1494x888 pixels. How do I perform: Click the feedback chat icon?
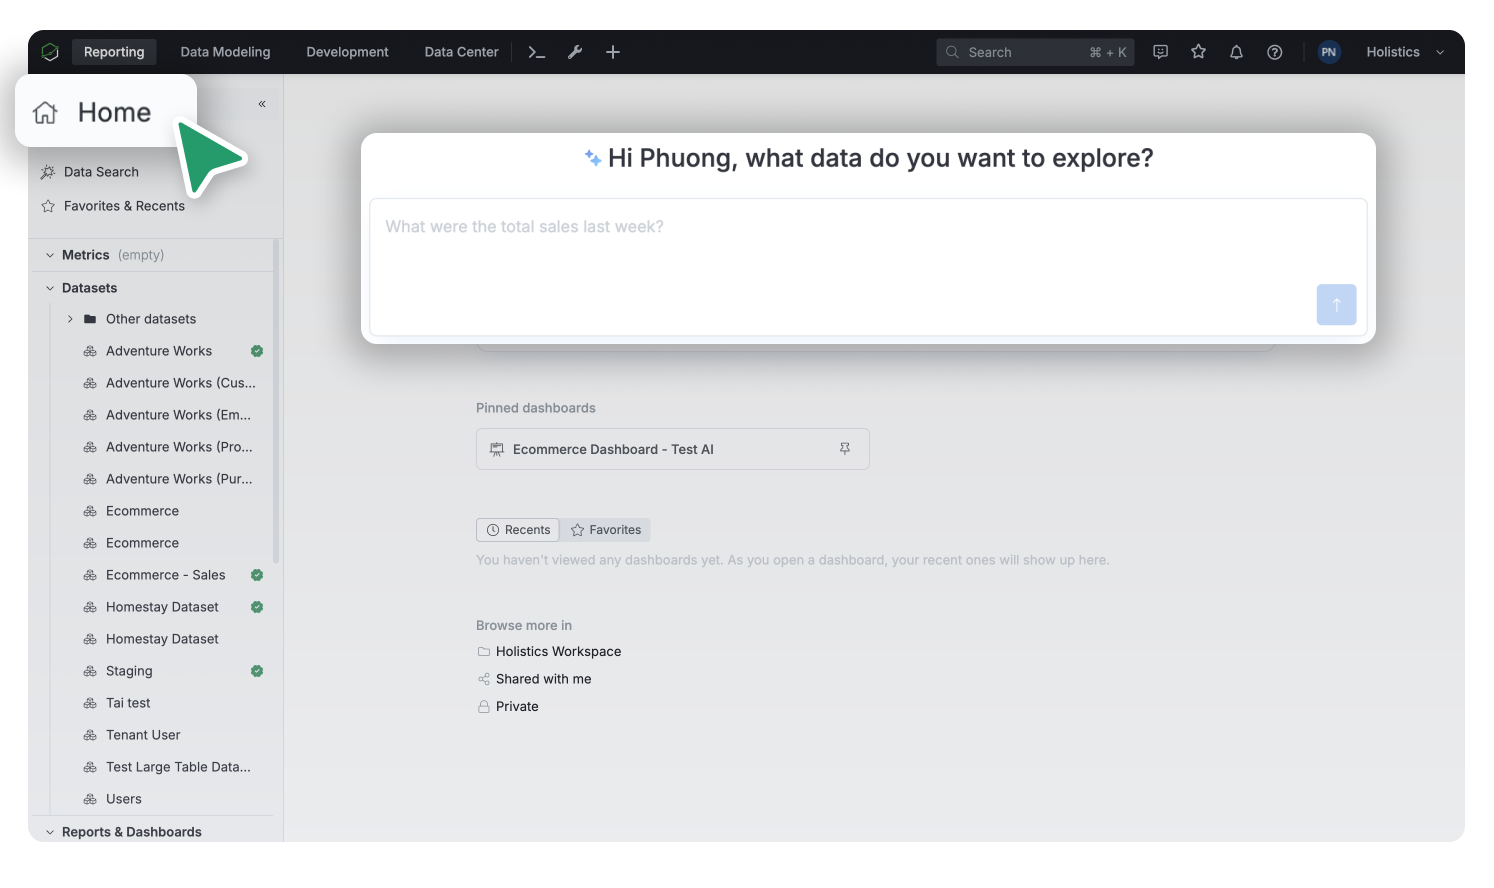click(1160, 52)
